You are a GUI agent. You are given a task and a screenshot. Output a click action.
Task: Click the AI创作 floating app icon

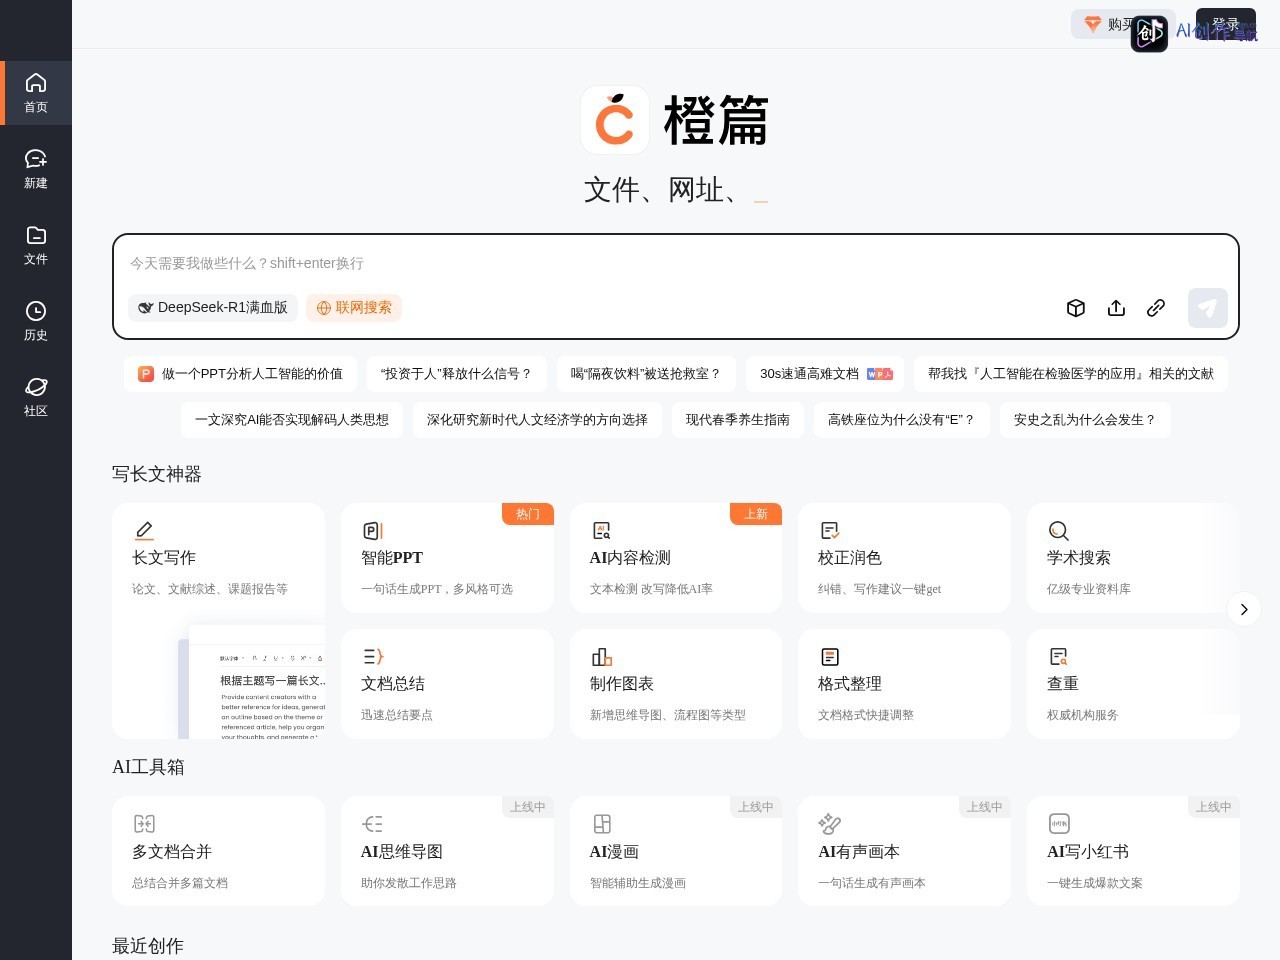(1149, 33)
